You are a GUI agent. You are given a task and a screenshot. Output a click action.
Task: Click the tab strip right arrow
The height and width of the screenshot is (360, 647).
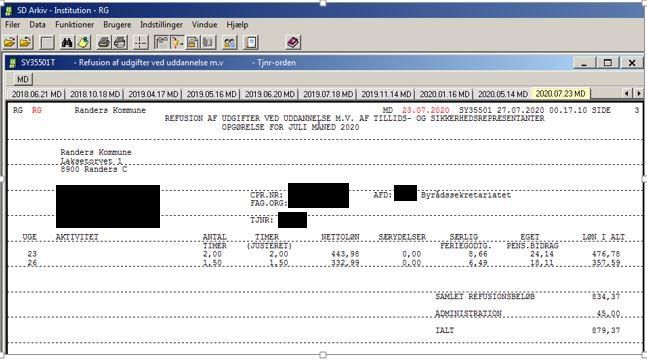pos(639,94)
